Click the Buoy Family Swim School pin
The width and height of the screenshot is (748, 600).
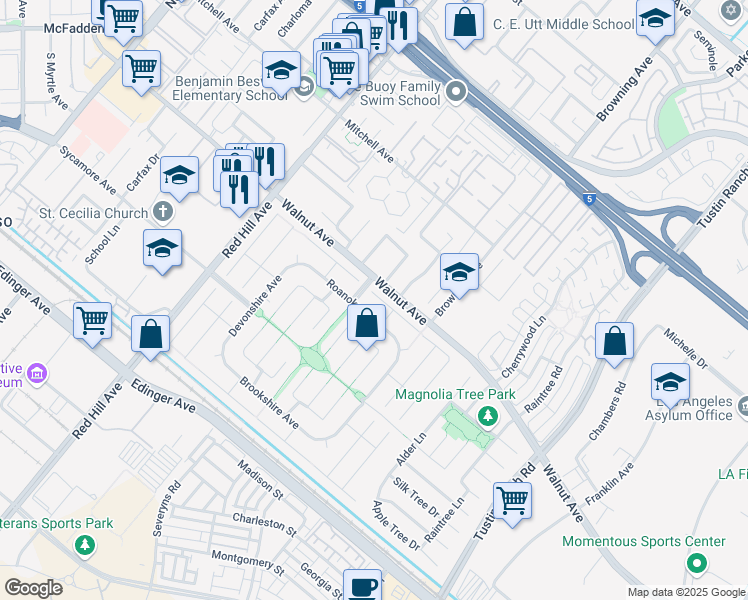coord(456,92)
